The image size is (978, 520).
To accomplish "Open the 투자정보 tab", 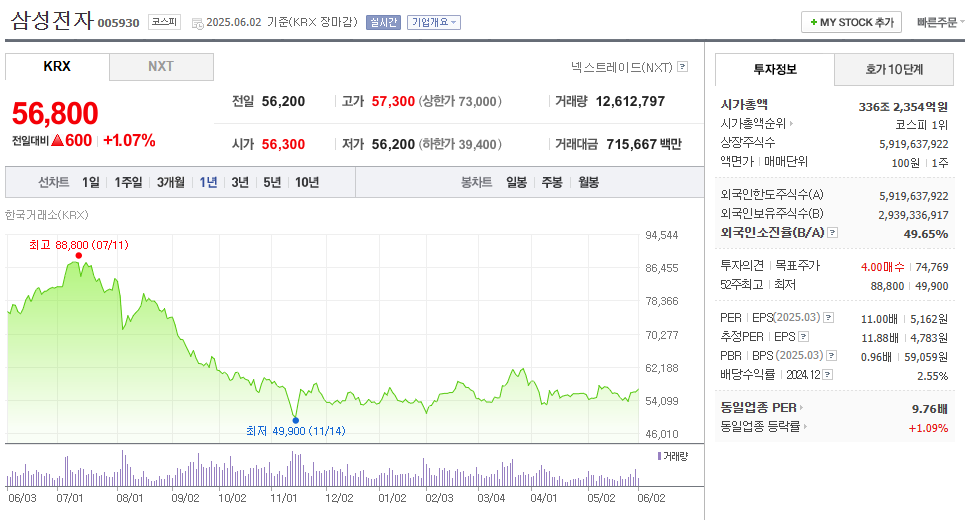I will [x=775, y=69].
